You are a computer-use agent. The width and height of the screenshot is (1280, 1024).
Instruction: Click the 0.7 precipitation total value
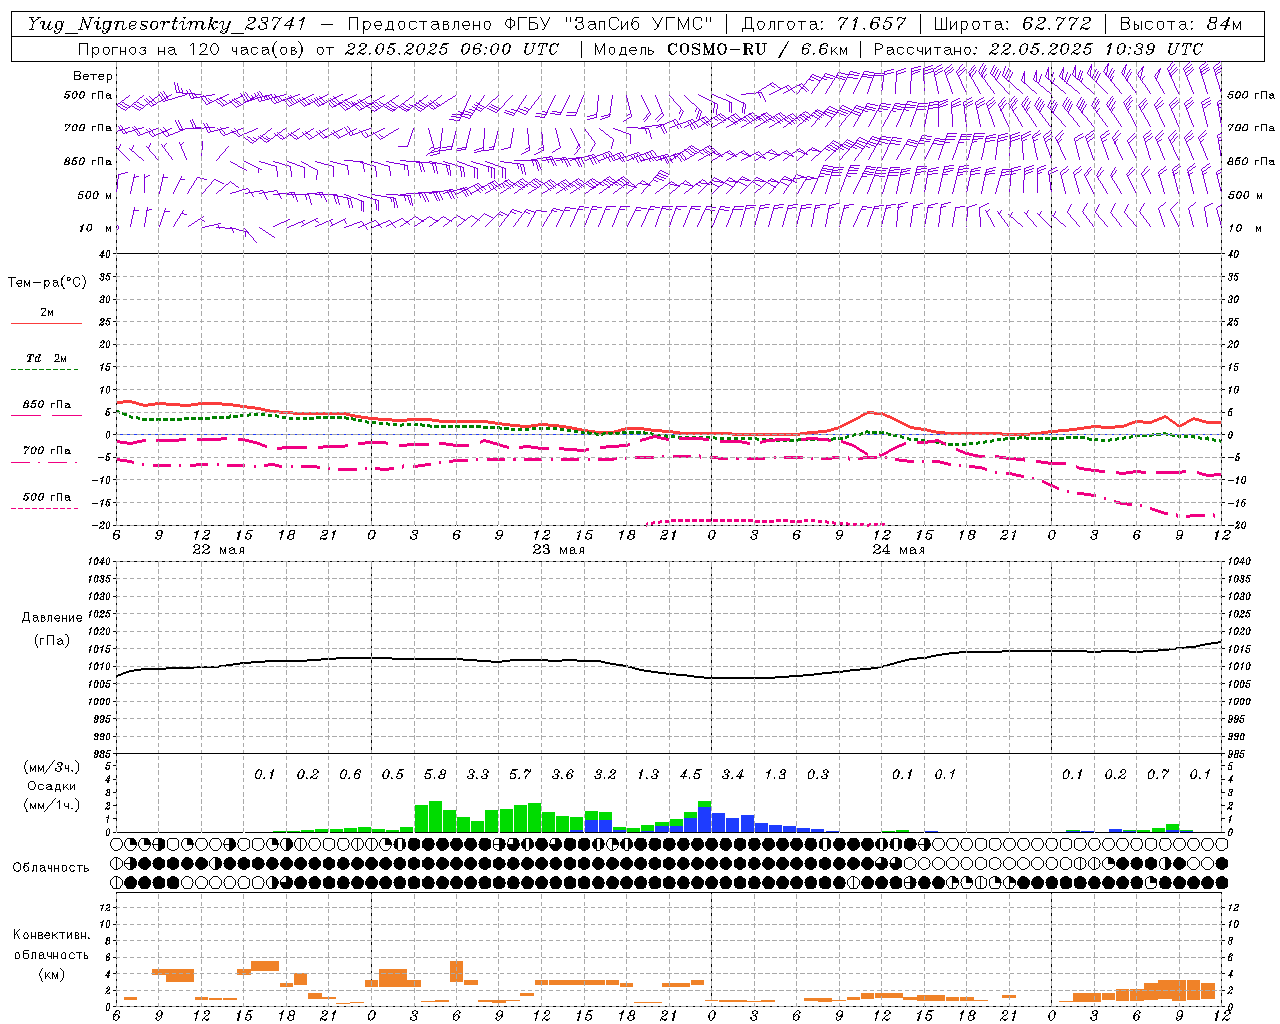(1158, 775)
